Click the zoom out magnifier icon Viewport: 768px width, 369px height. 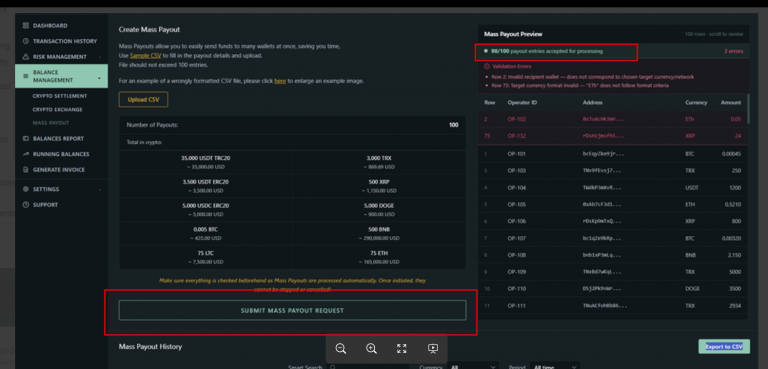(341, 348)
